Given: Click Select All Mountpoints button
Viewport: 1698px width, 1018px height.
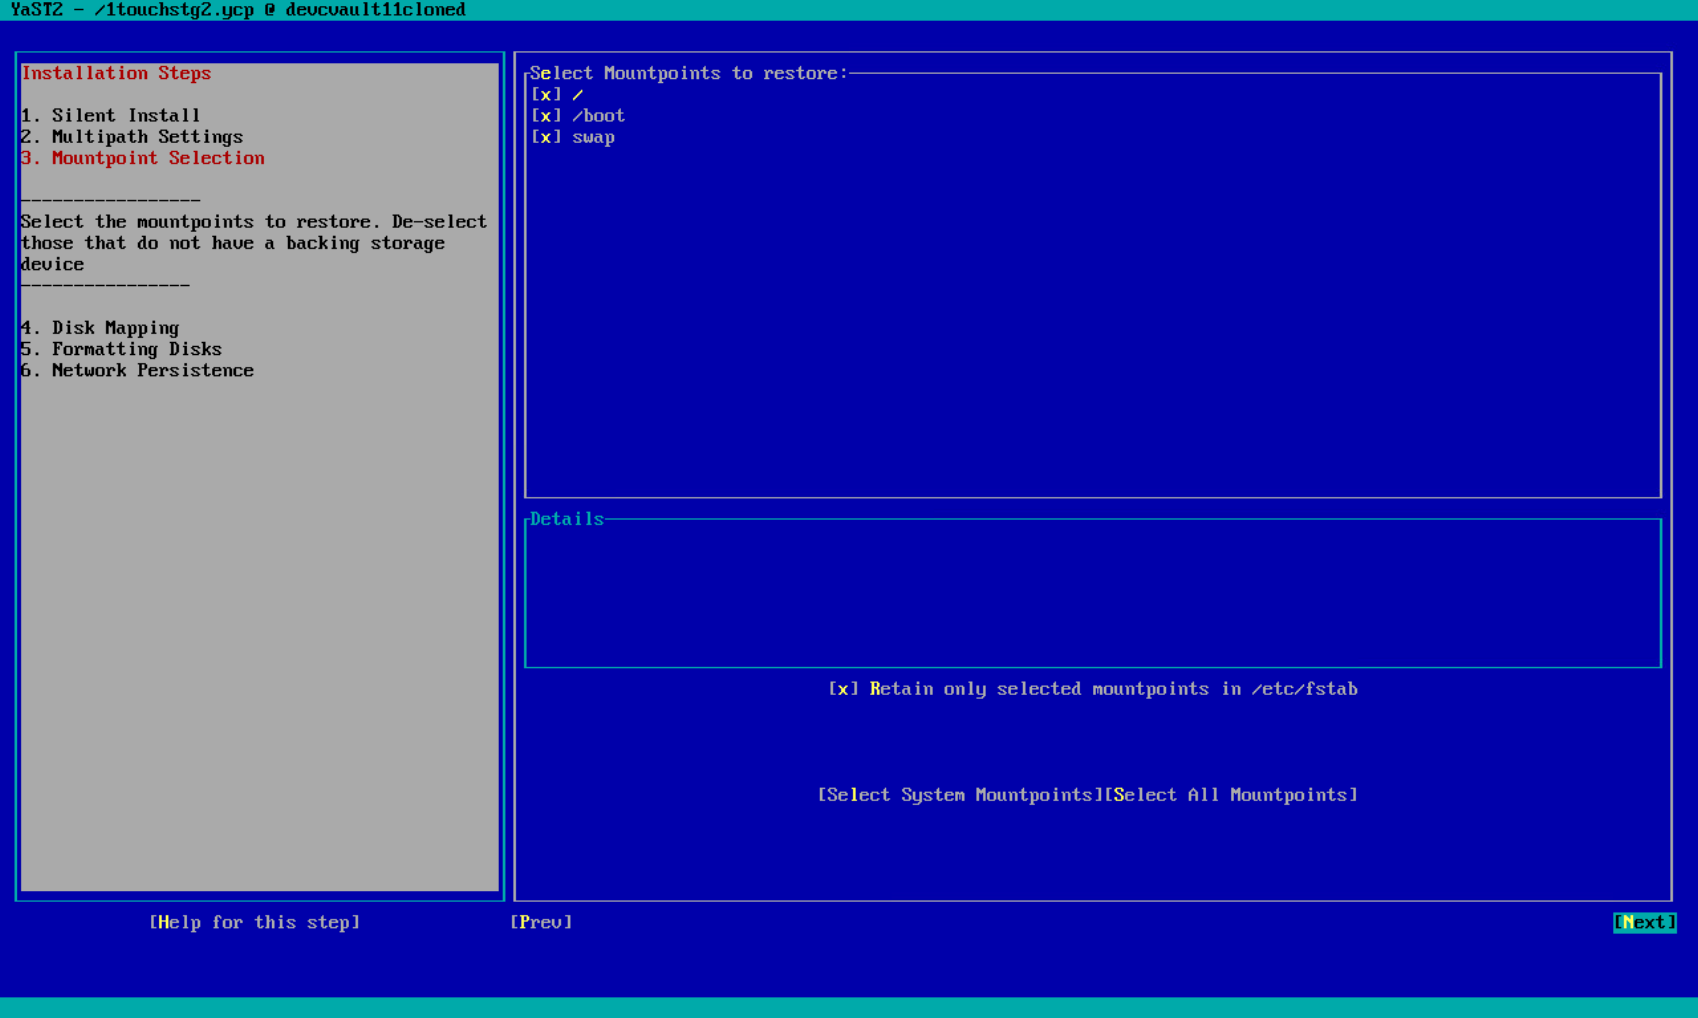Looking at the screenshot, I should [x=1231, y=795].
